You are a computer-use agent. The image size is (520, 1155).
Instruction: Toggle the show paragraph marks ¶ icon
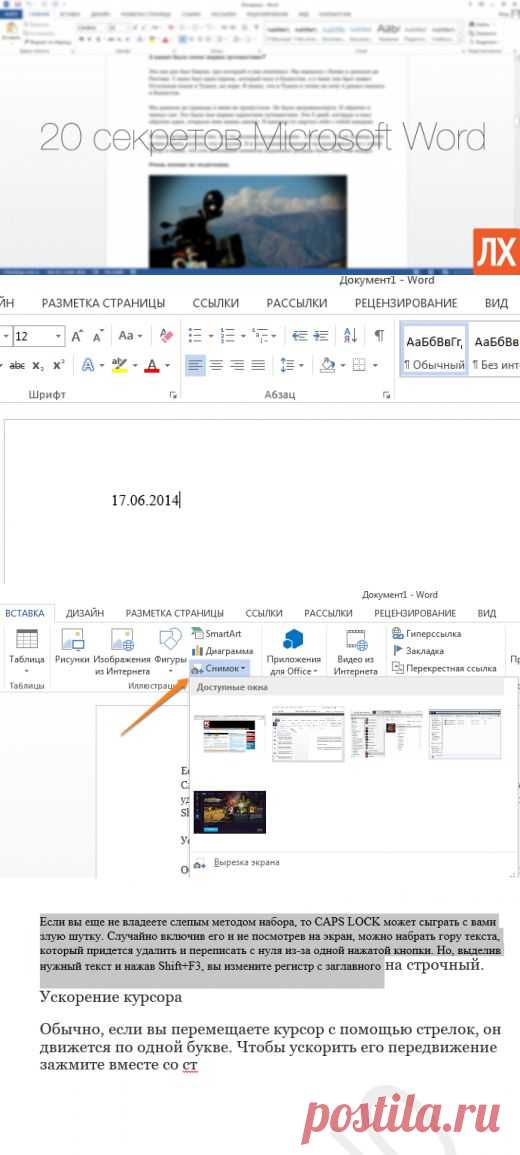pyautogui.click(x=379, y=336)
